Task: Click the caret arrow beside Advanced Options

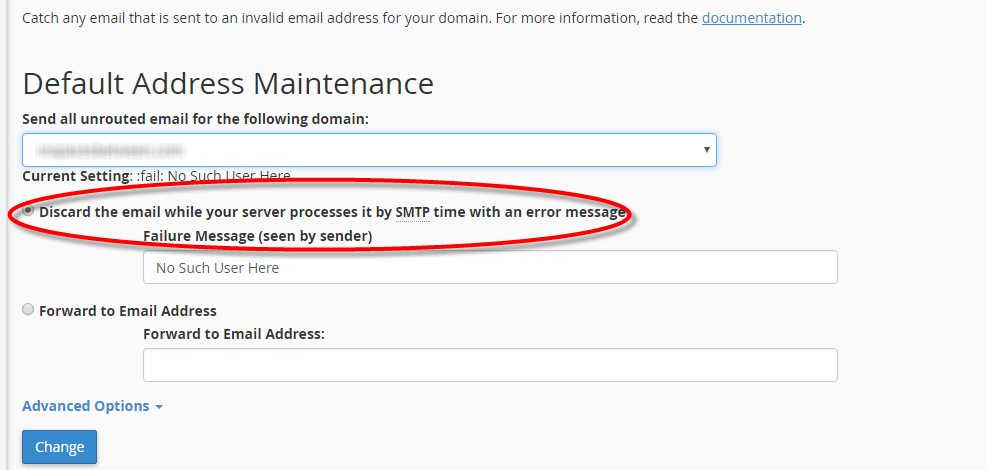Action: [x=159, y=407]
